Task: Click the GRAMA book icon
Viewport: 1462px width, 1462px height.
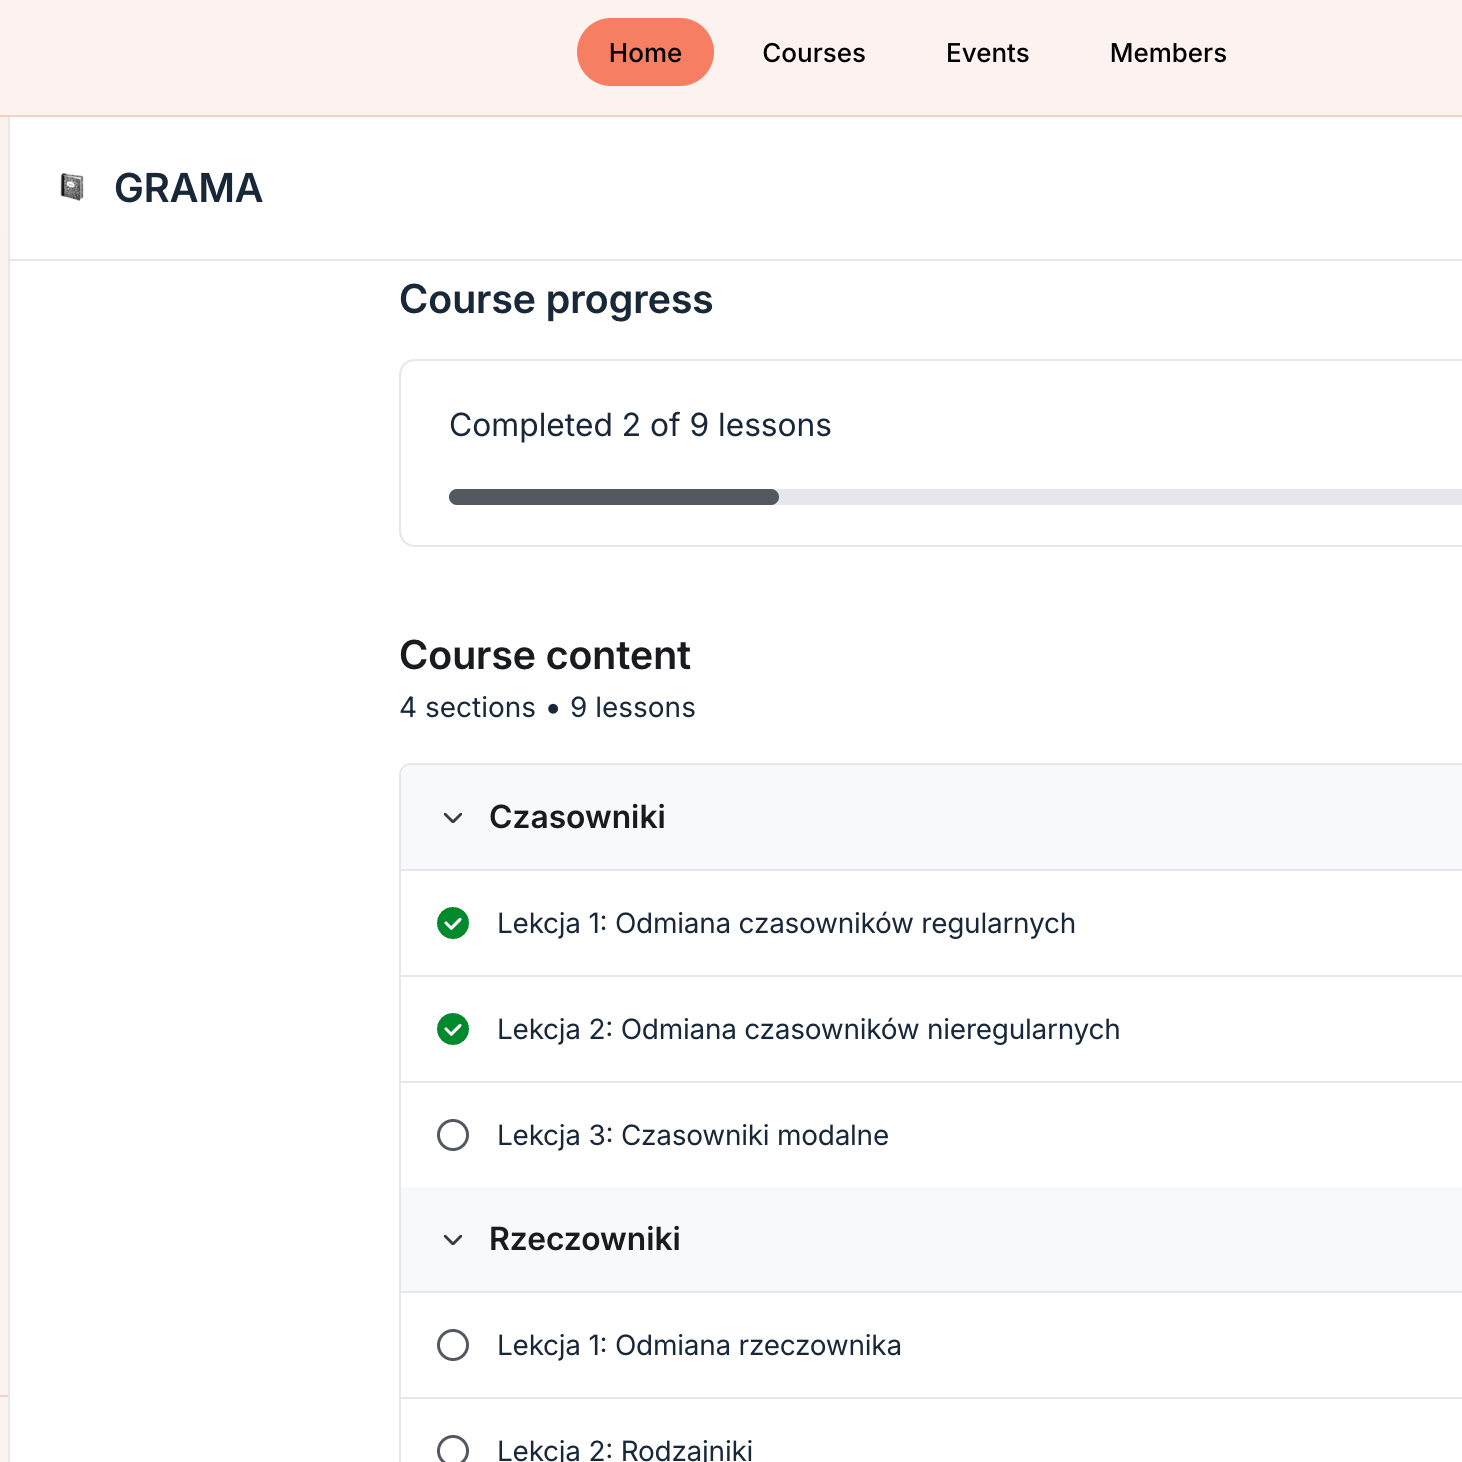Action: click(x=72, y=187)
